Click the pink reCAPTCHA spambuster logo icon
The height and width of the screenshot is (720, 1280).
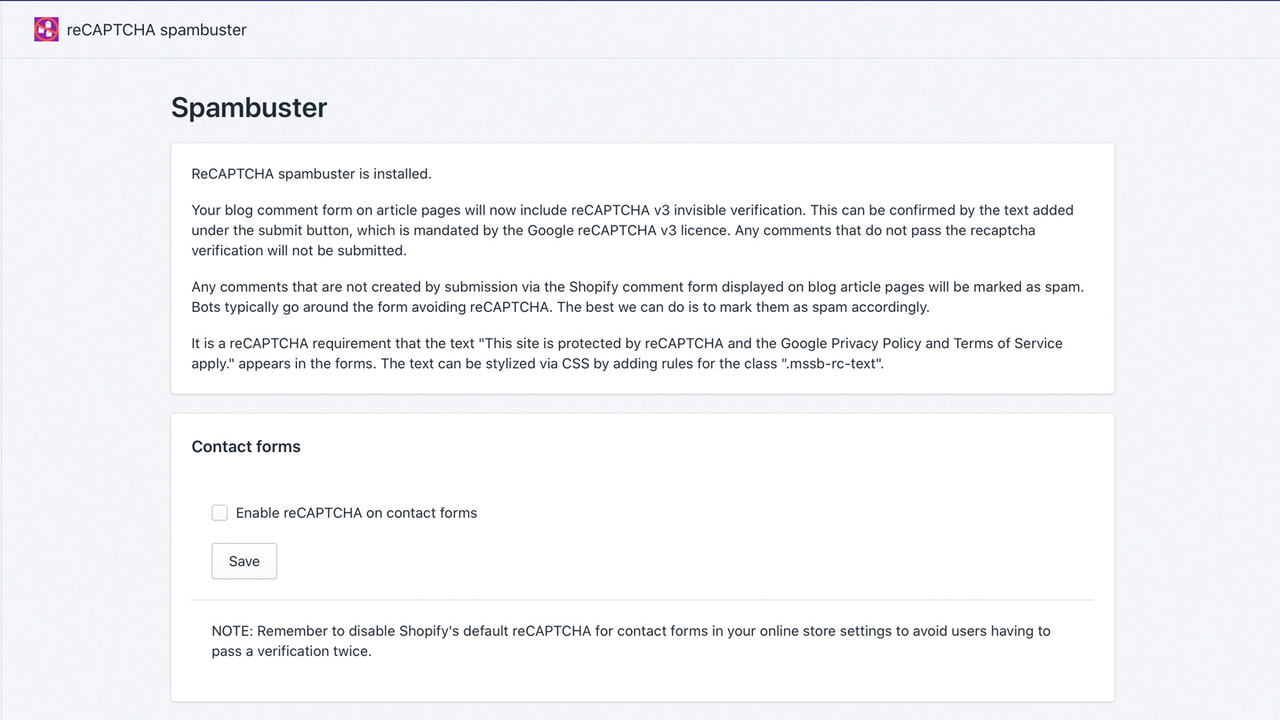tap(45, 29)
